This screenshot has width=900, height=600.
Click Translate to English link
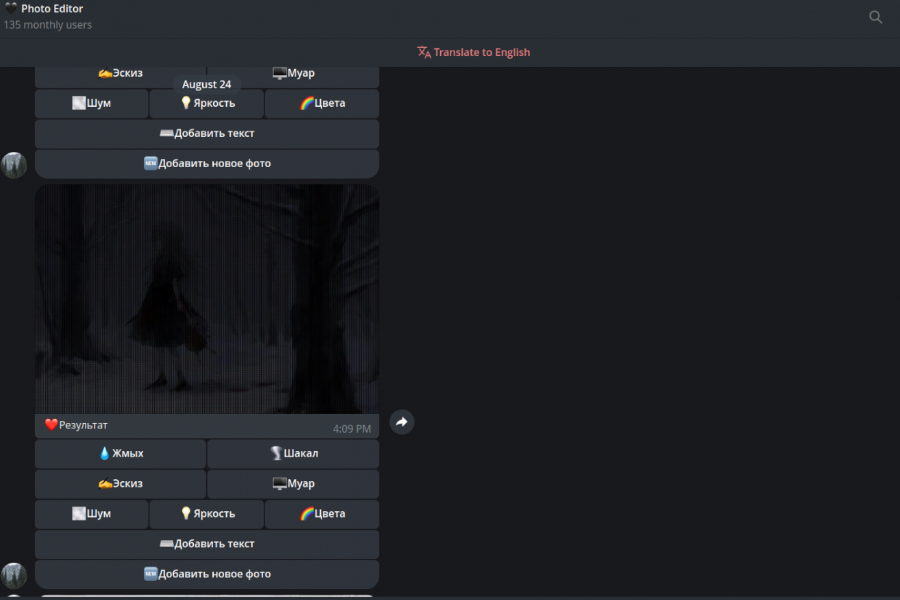pos(474,52)
